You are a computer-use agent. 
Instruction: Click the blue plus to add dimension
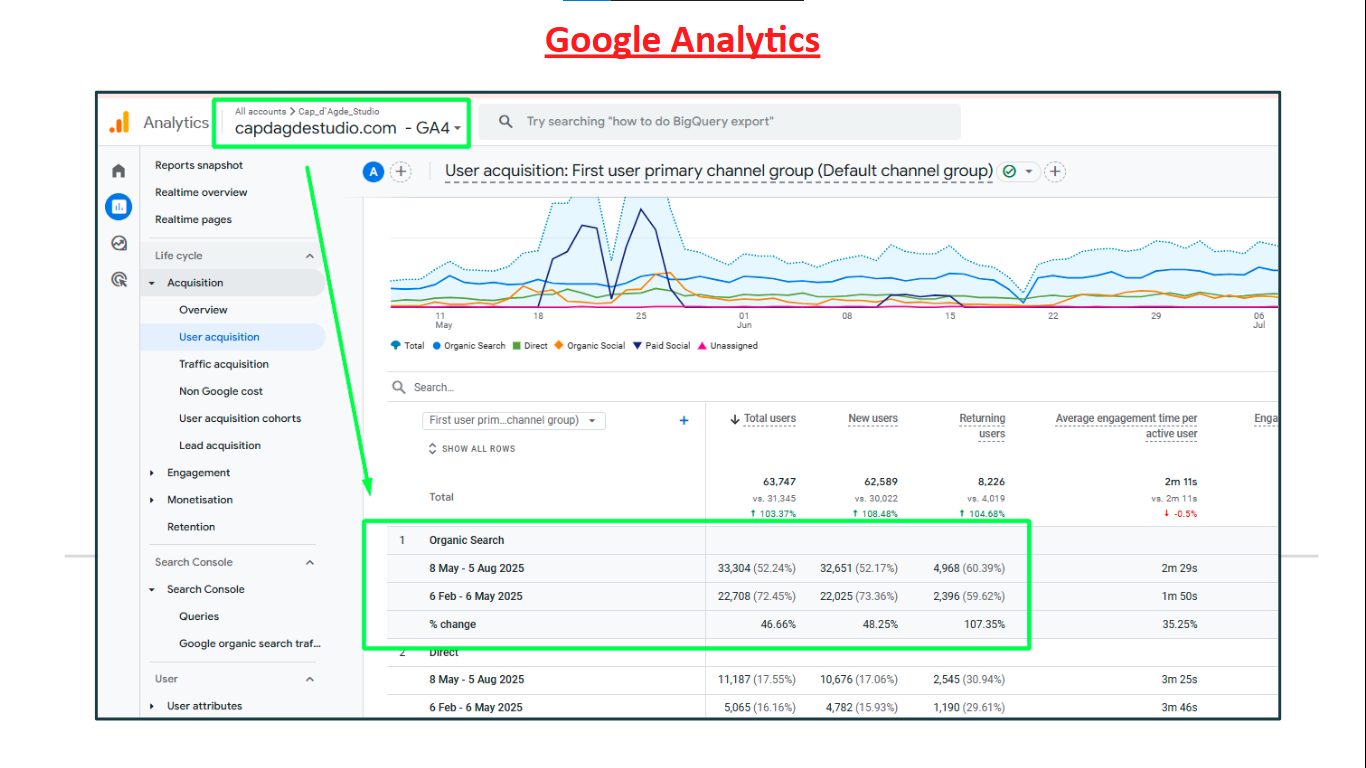(684, 421)
